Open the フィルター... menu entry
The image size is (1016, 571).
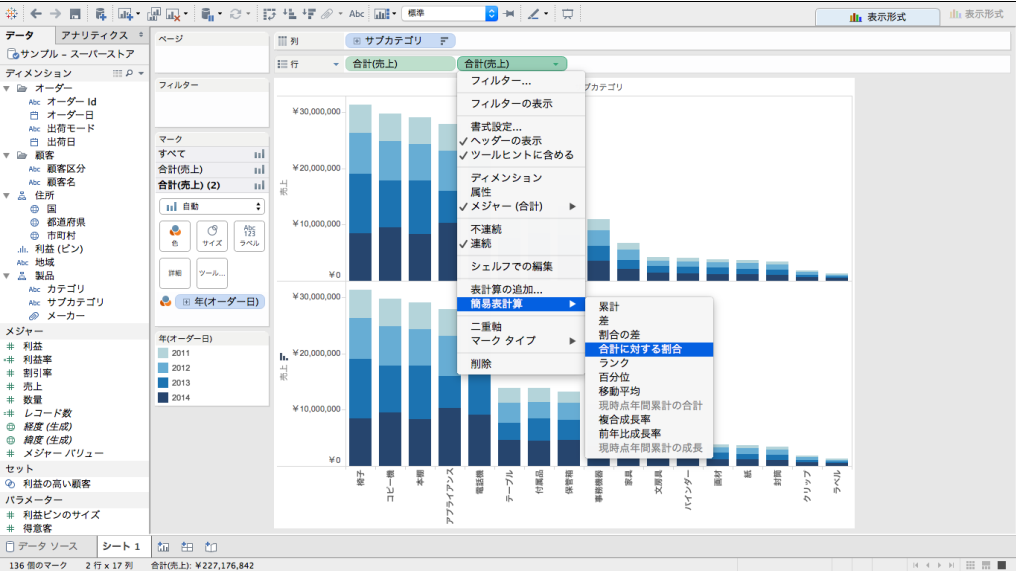coord(521,81)
